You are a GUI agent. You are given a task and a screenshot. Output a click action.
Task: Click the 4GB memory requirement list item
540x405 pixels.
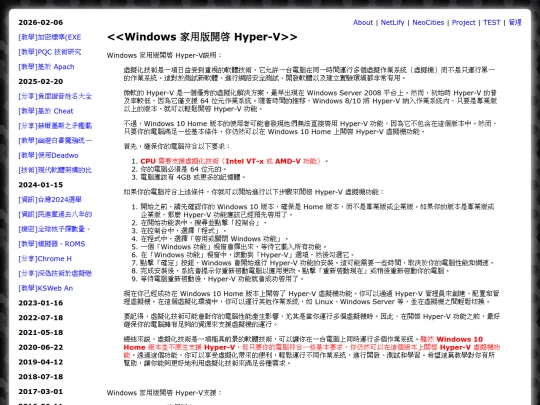click(193, 177)
